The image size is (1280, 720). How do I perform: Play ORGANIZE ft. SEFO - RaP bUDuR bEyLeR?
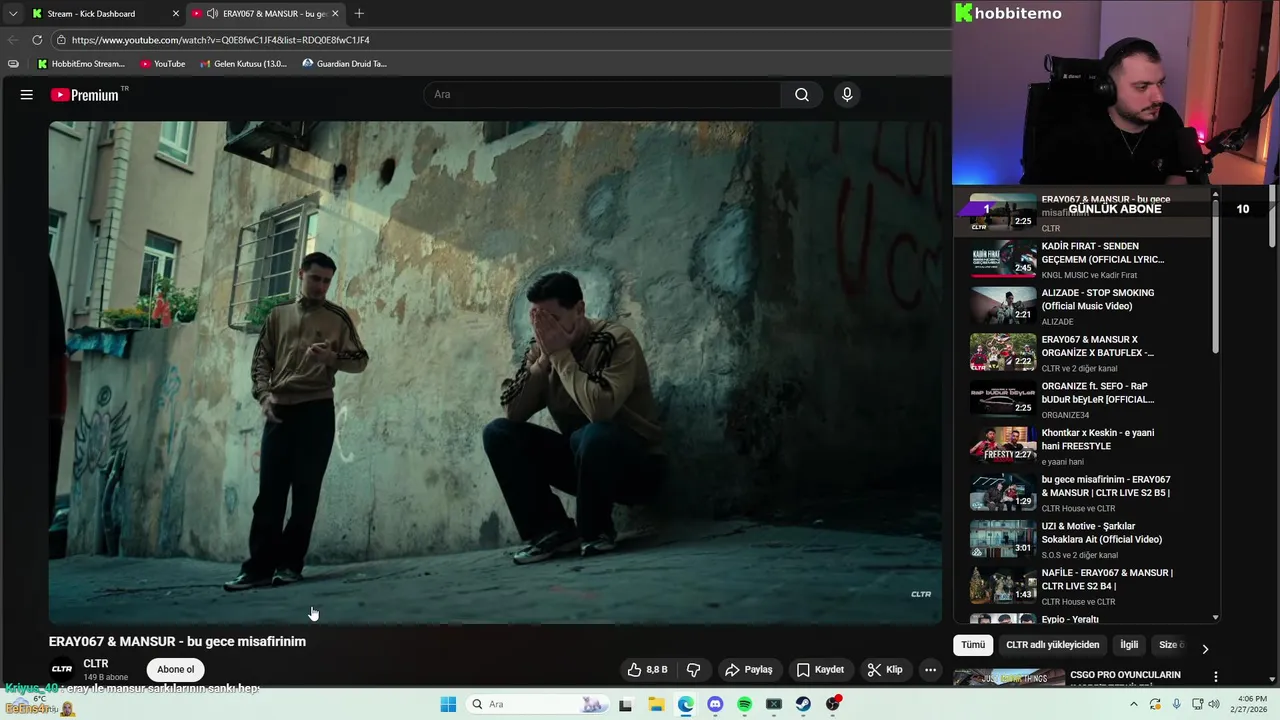(1085, 400)
